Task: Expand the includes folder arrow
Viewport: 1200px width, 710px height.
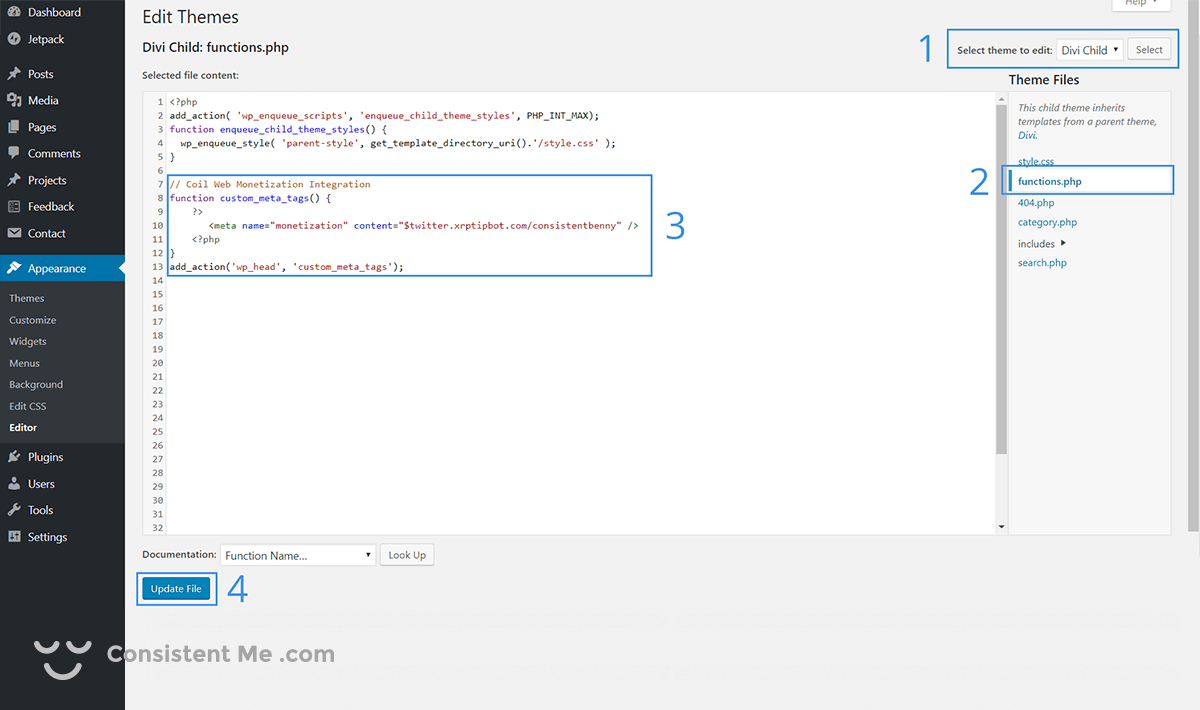Action: (x=1063, y=243)
